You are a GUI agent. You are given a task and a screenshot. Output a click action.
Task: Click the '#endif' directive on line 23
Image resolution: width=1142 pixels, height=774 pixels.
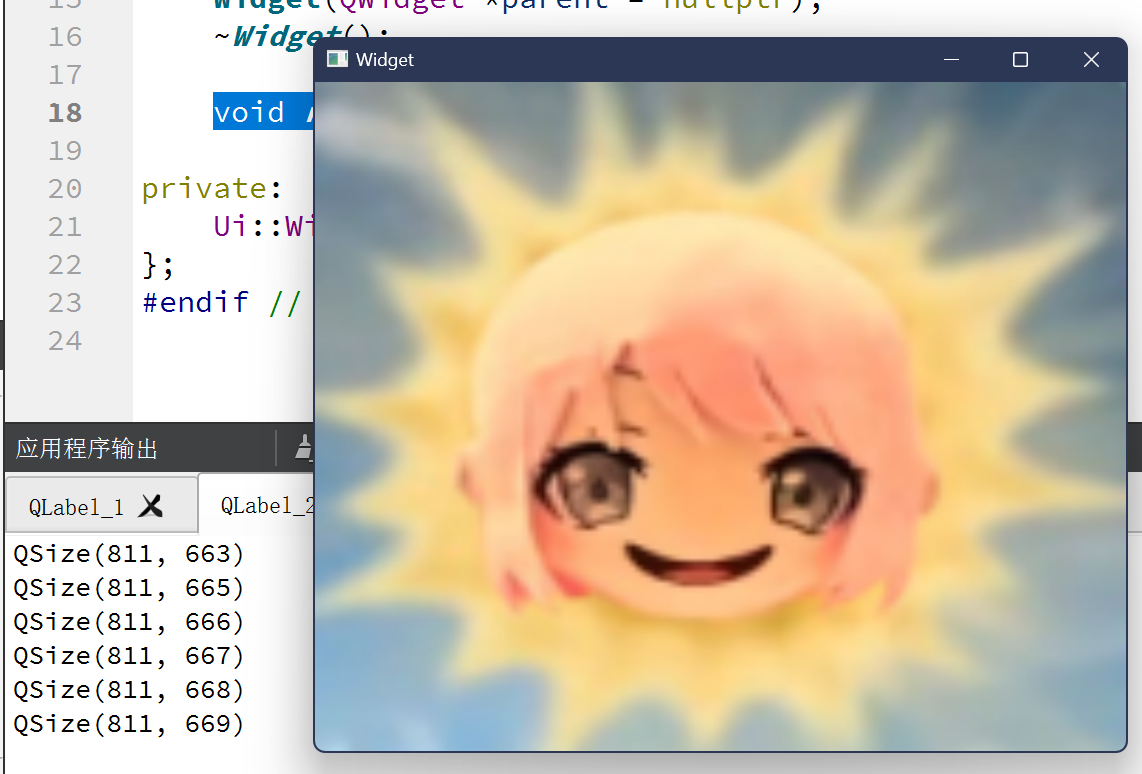click(x=195, y=301)
